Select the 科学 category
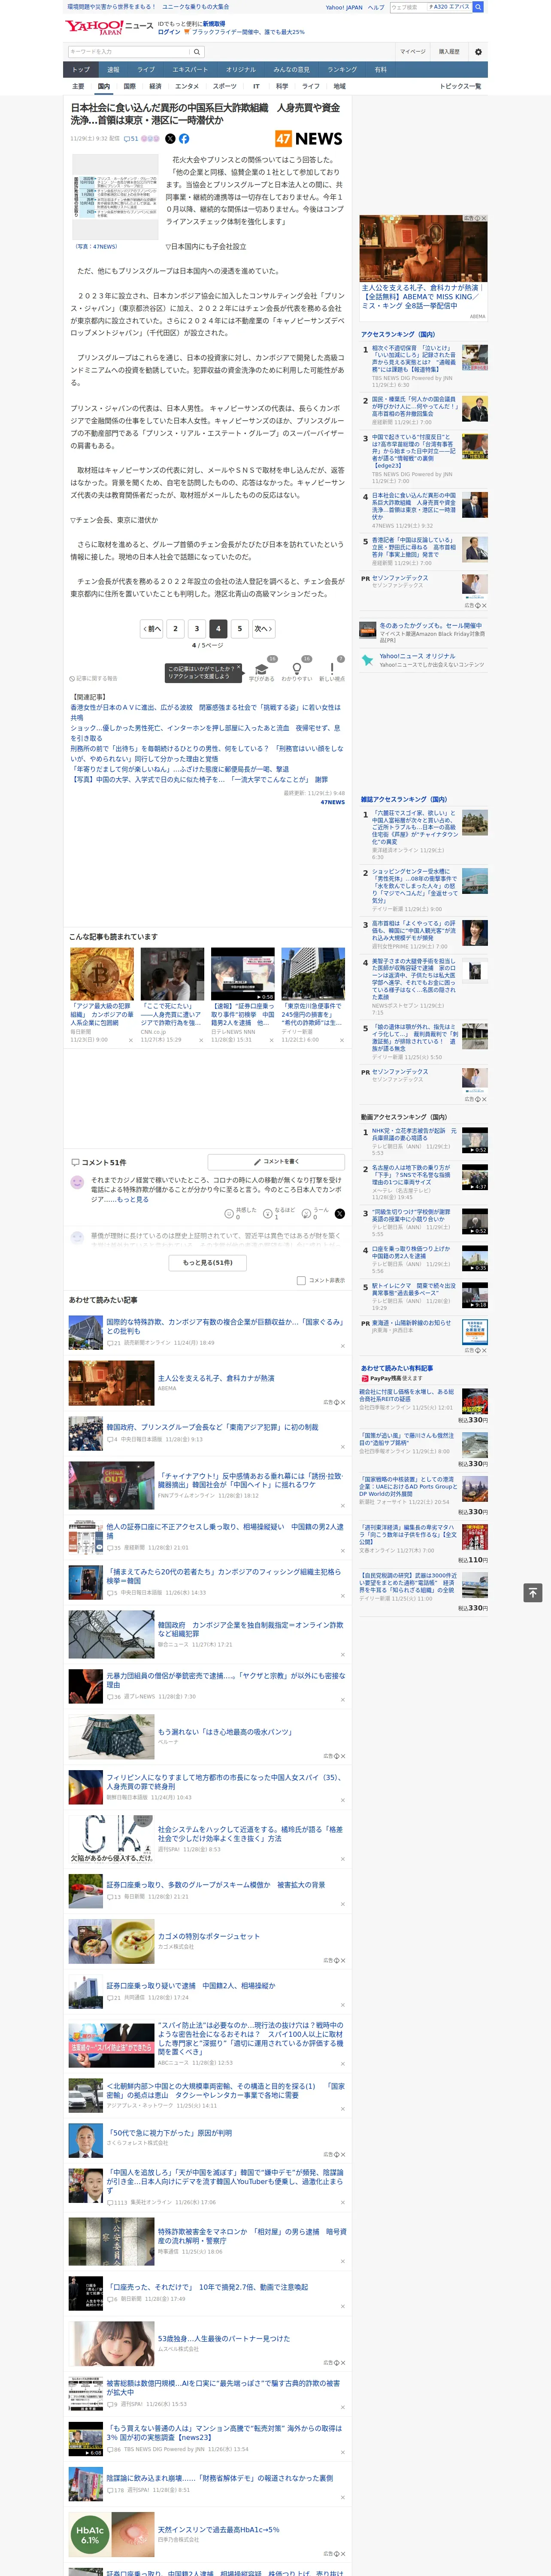The image size is (551, 2576). tap(282, 86)
